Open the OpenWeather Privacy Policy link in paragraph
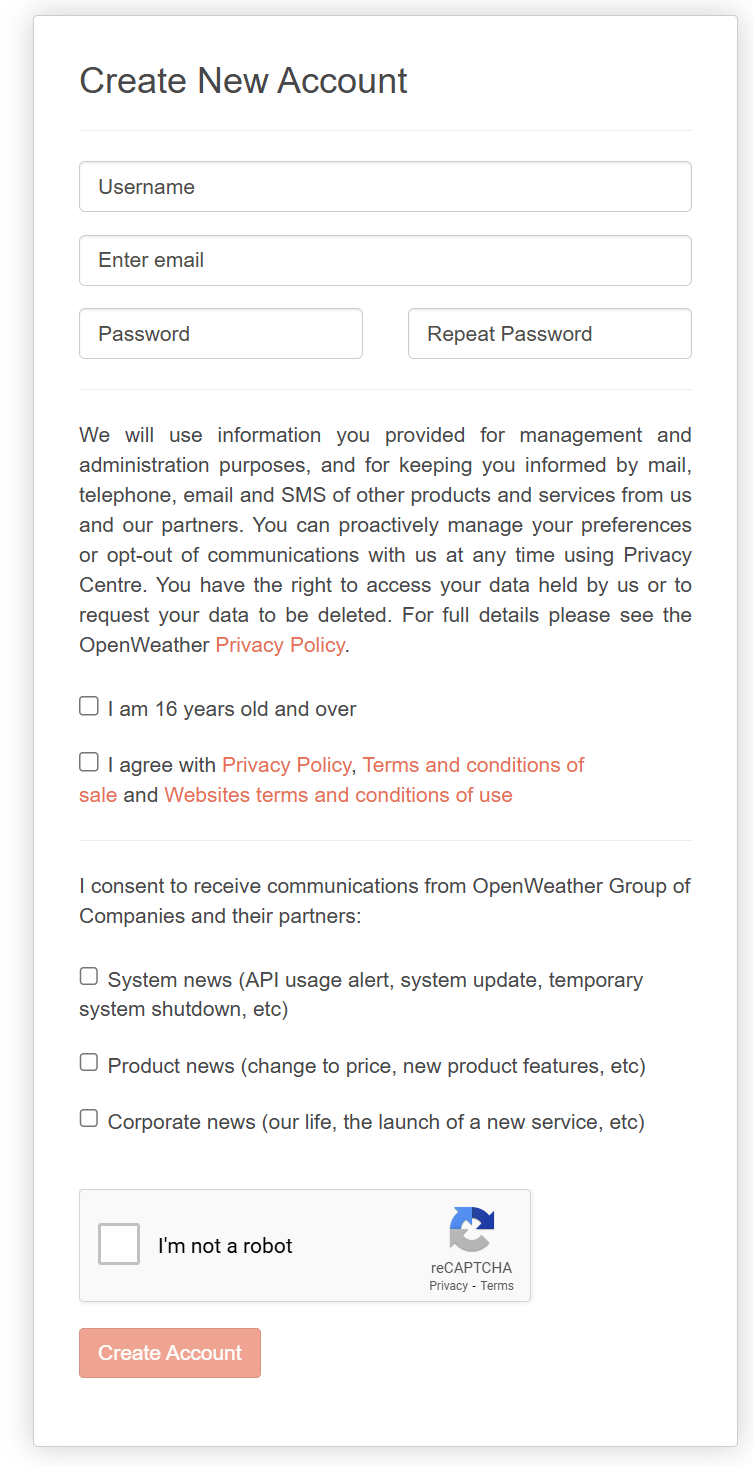 point(280,645)
